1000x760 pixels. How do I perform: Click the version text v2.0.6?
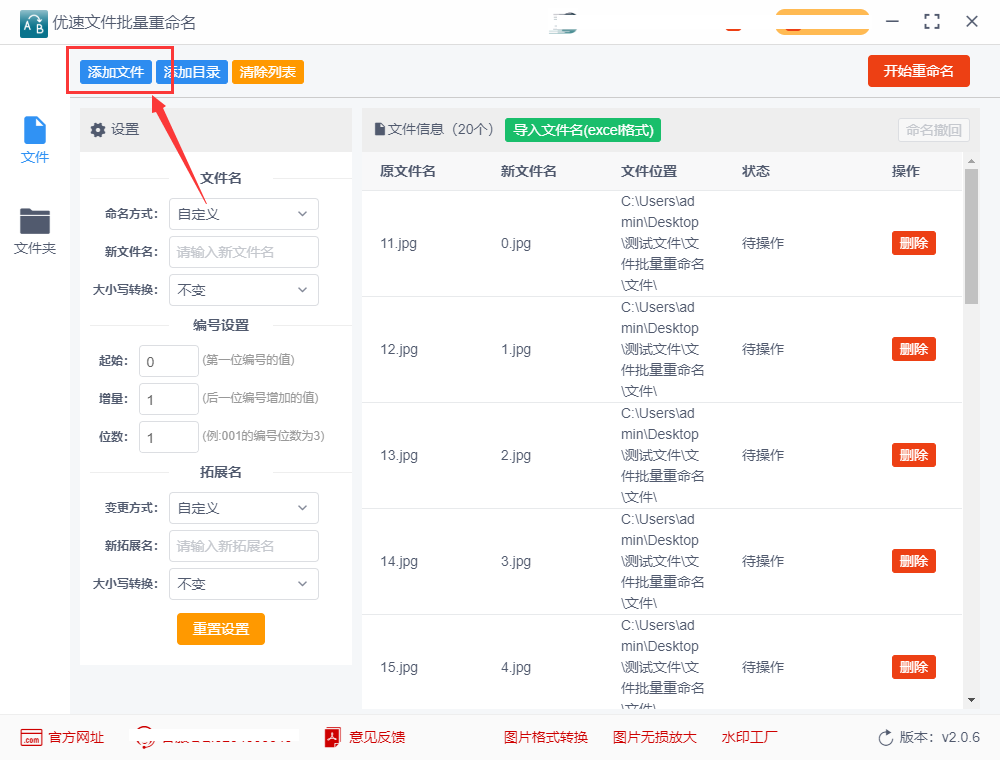coord(960,738)
